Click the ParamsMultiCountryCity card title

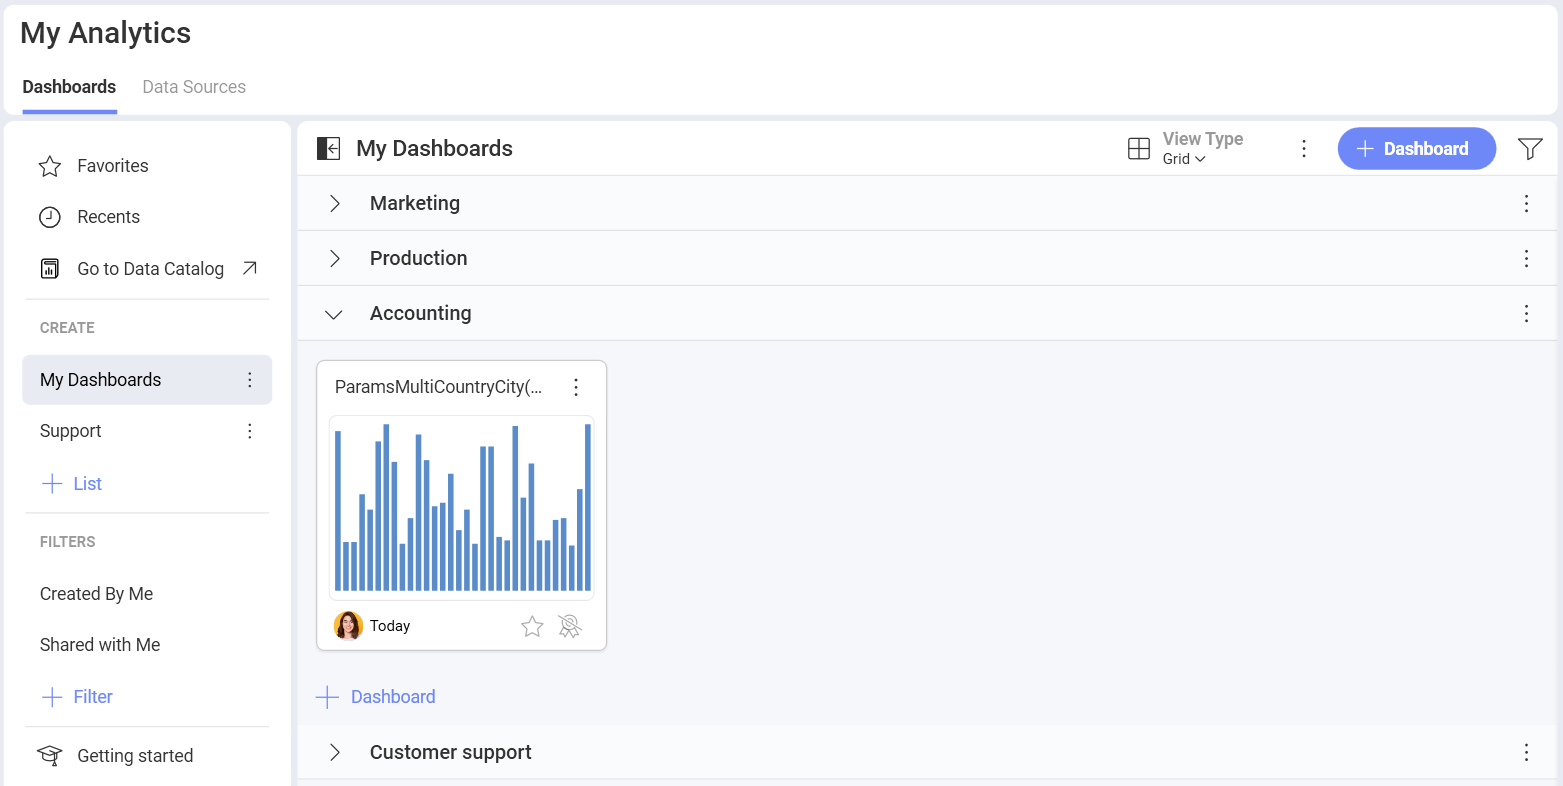tap(439, 387)
